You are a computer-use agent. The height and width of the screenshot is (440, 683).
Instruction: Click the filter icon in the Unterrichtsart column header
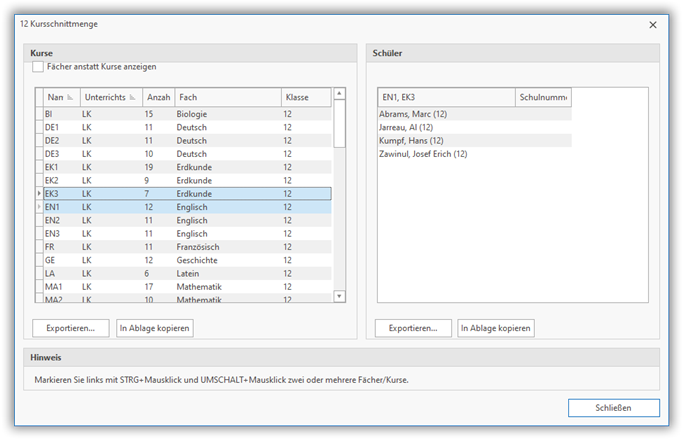pyautogui.click(x=133, y=98)
